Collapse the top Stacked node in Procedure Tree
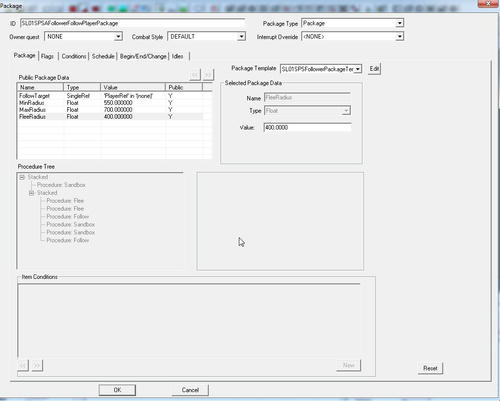Screen dimensions: 500x401 22,177
